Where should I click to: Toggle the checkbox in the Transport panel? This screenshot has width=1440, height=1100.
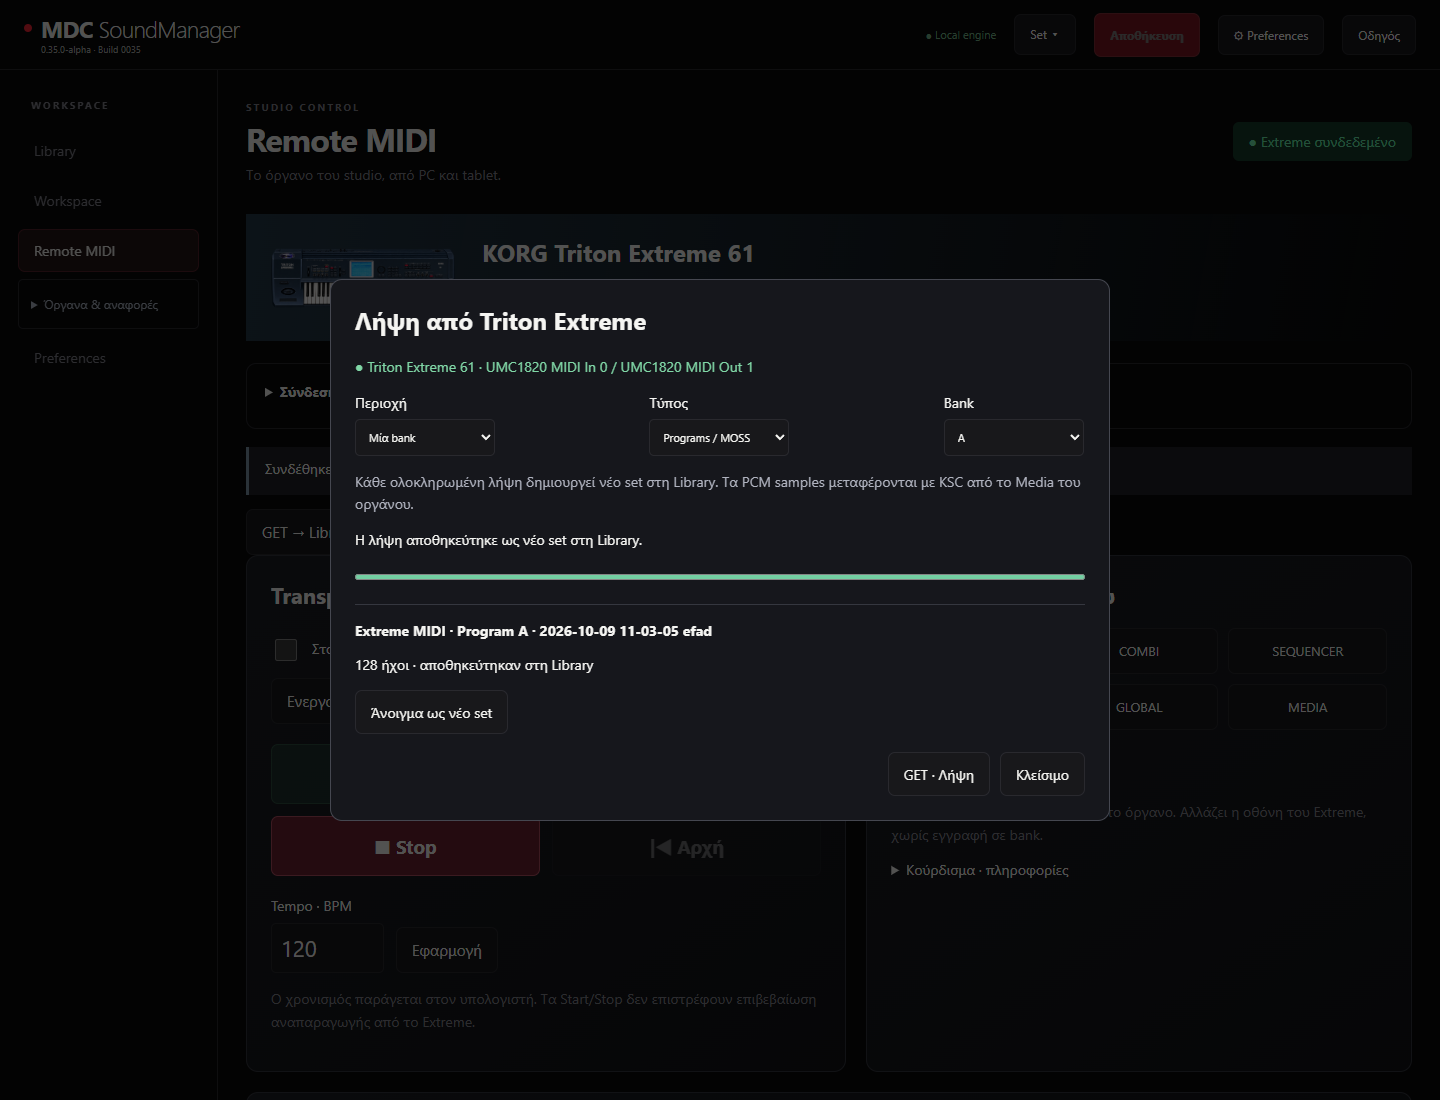click(x=286, y=650)
